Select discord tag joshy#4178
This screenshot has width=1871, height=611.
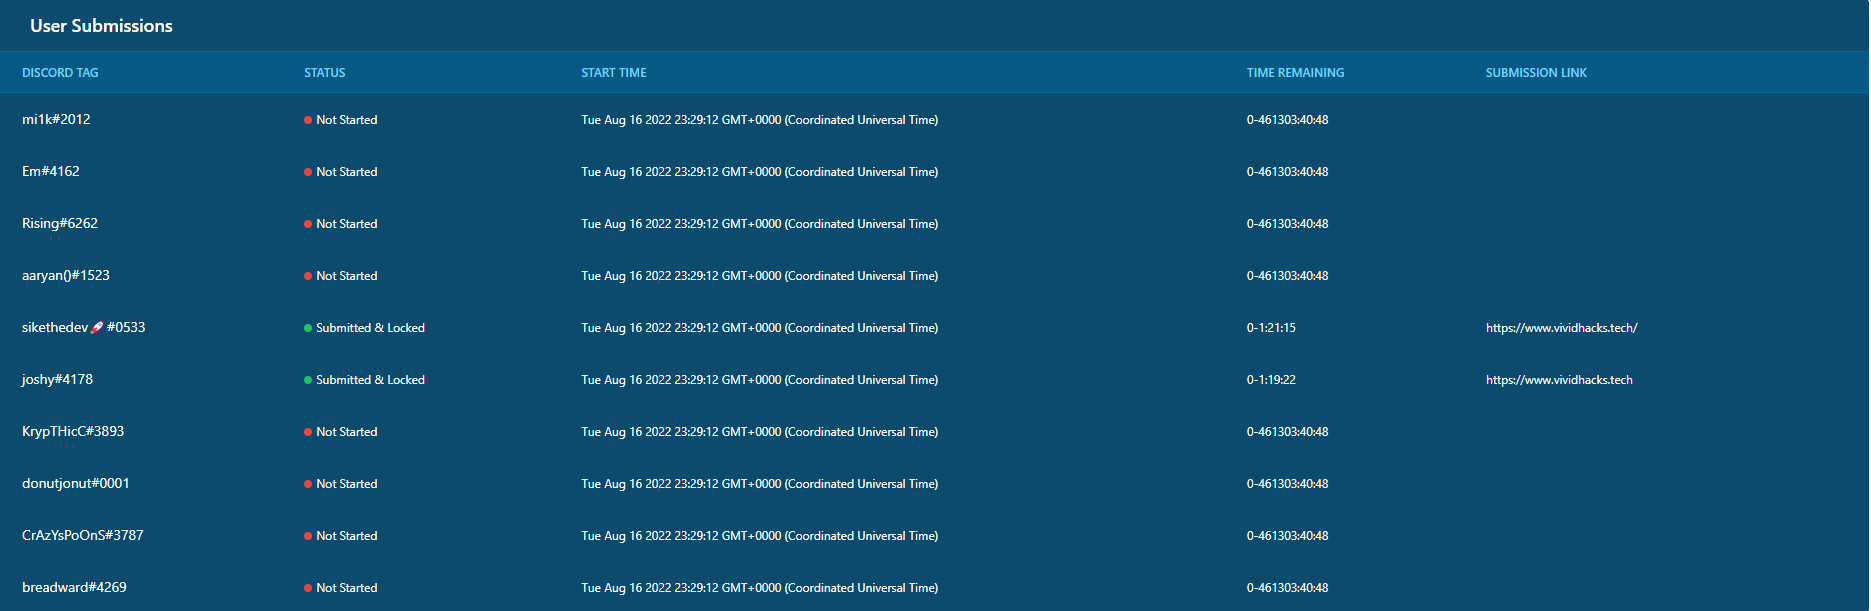pyautogui.click(x=57, y=379)
